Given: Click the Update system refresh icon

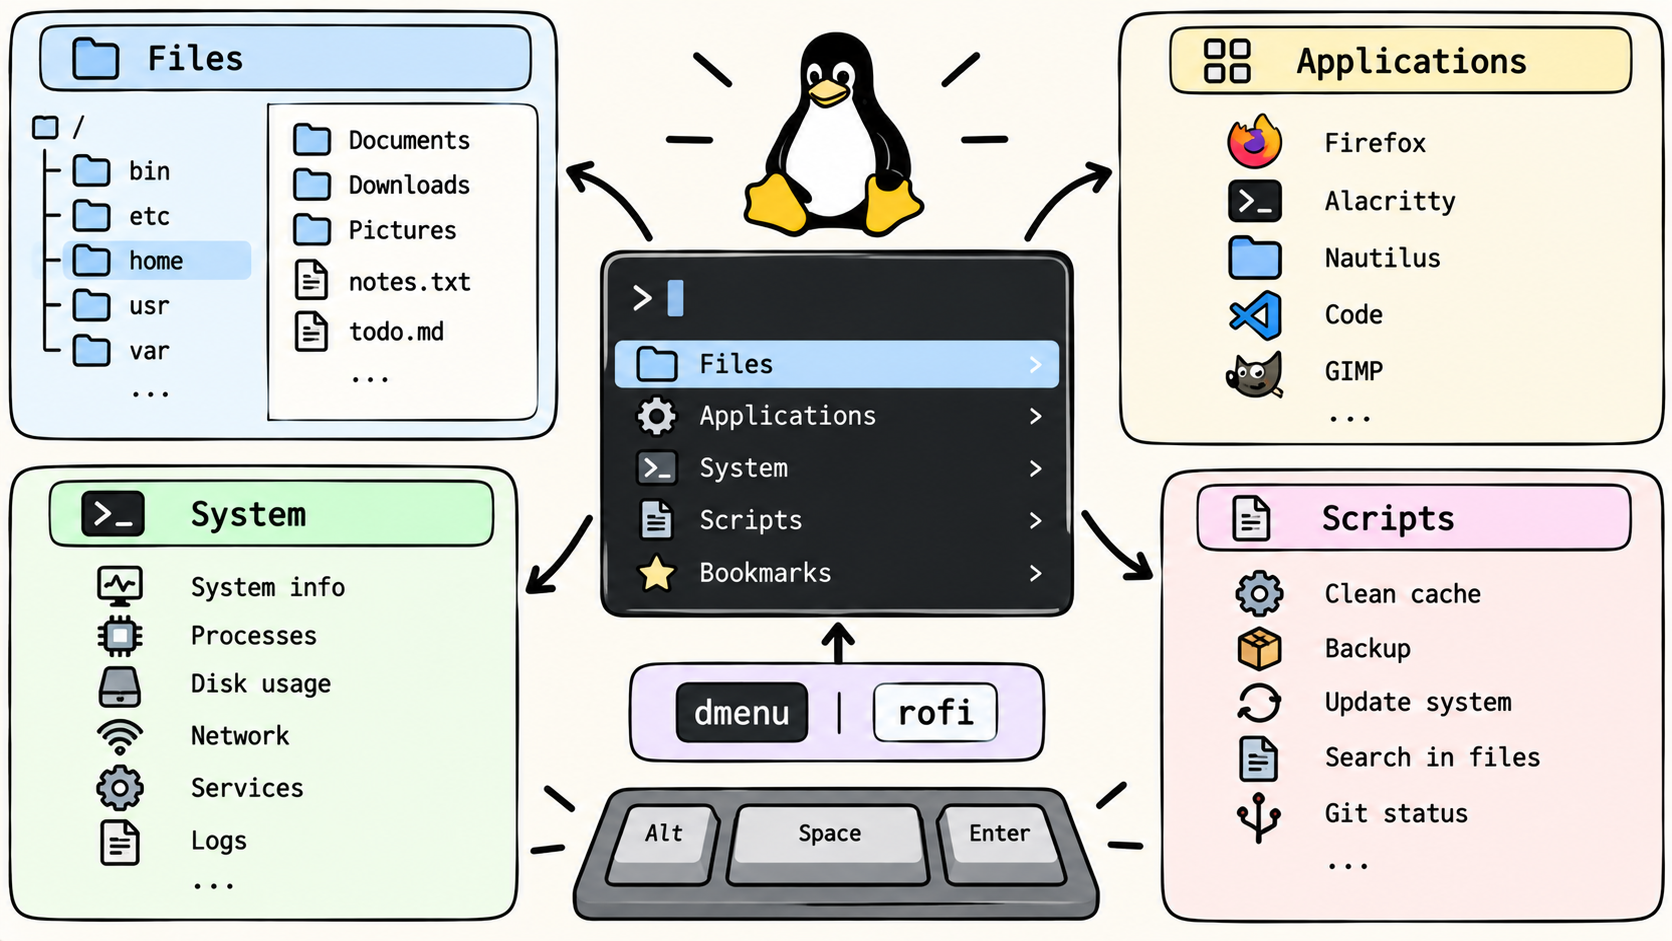Looking at the screenshot, I should [x=1259, y=702].
